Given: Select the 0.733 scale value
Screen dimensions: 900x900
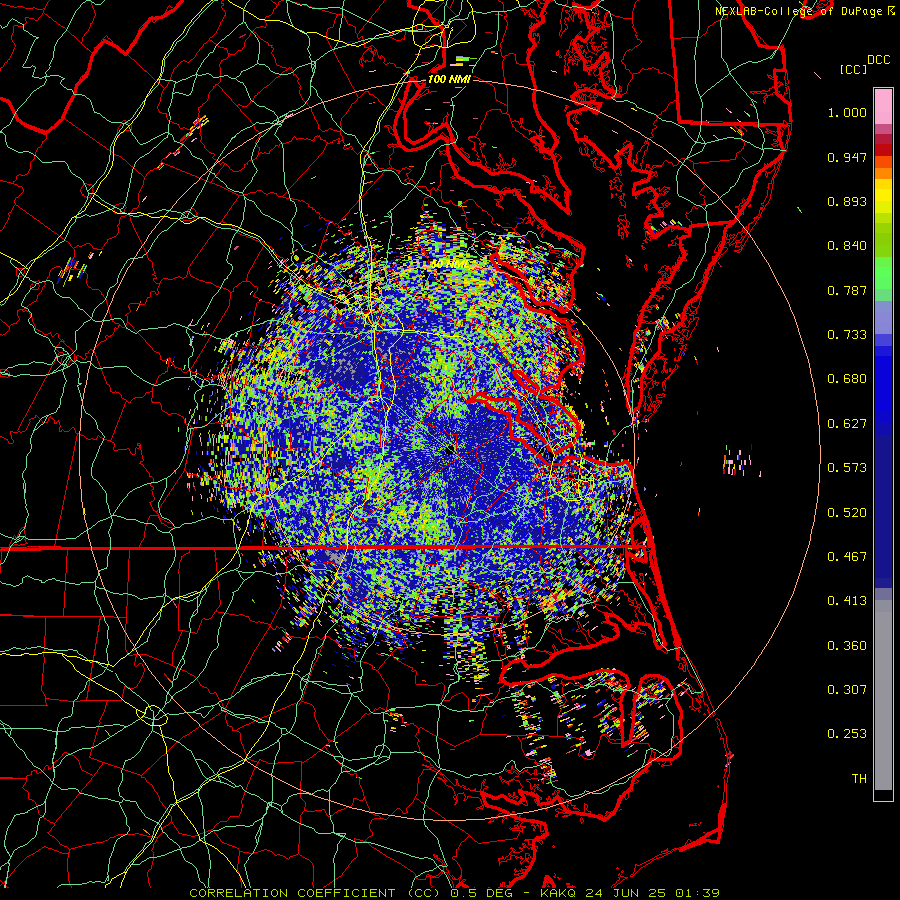Looking at the screenshot, I should [847, 335].
